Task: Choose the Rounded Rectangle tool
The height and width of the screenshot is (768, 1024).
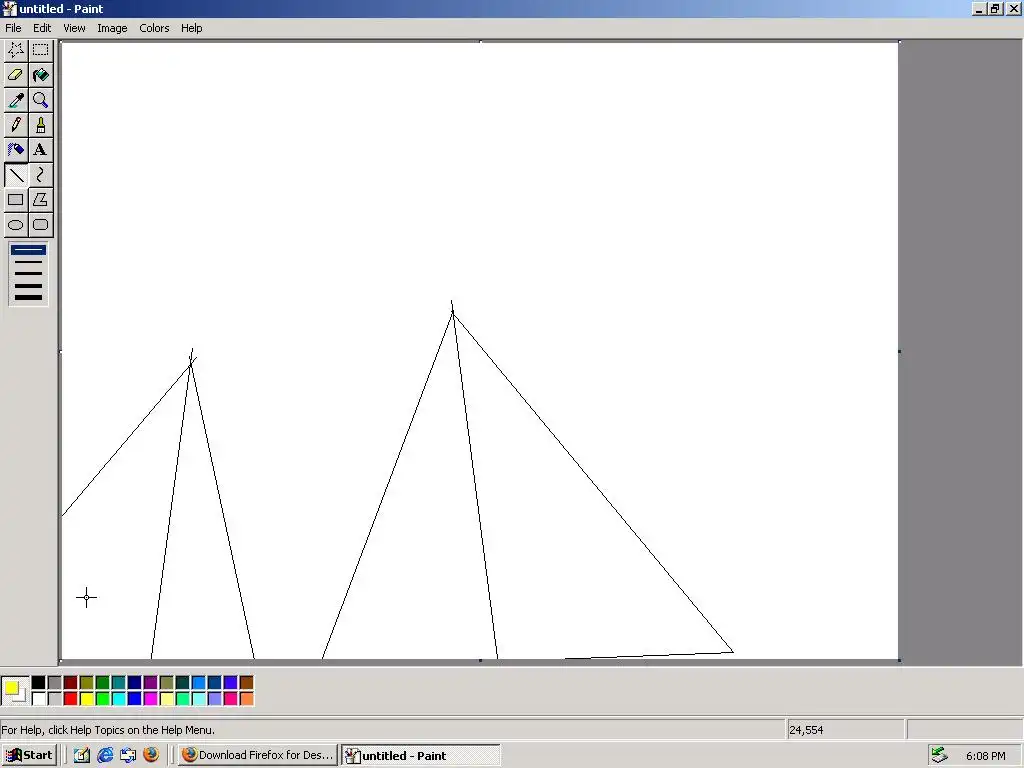Action: click(40, 225)
